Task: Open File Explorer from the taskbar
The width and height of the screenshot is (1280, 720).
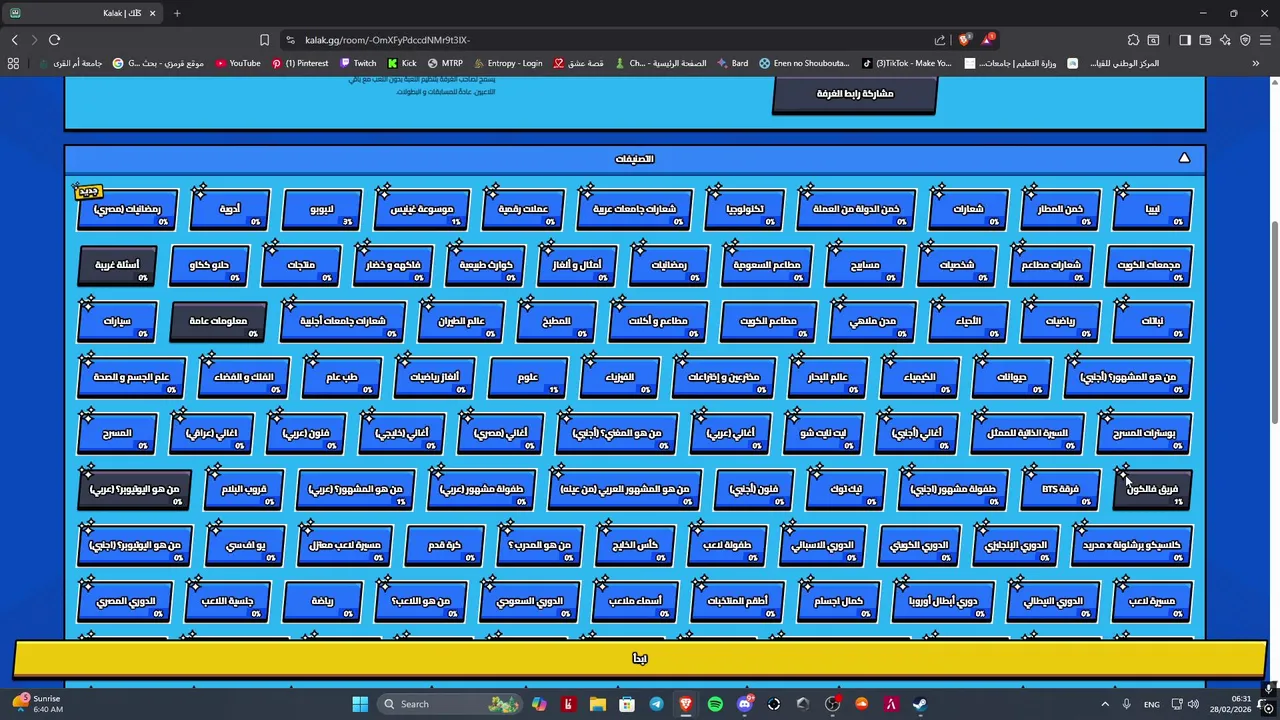Action: tap(597, 704)
